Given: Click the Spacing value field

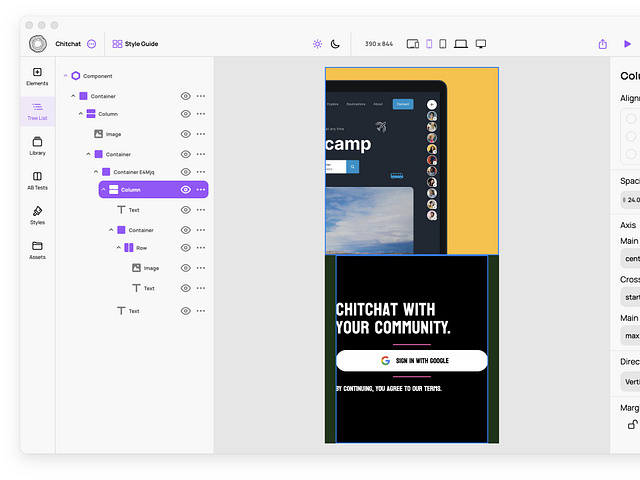Looking at the screenshot, I should coord(630,200).
